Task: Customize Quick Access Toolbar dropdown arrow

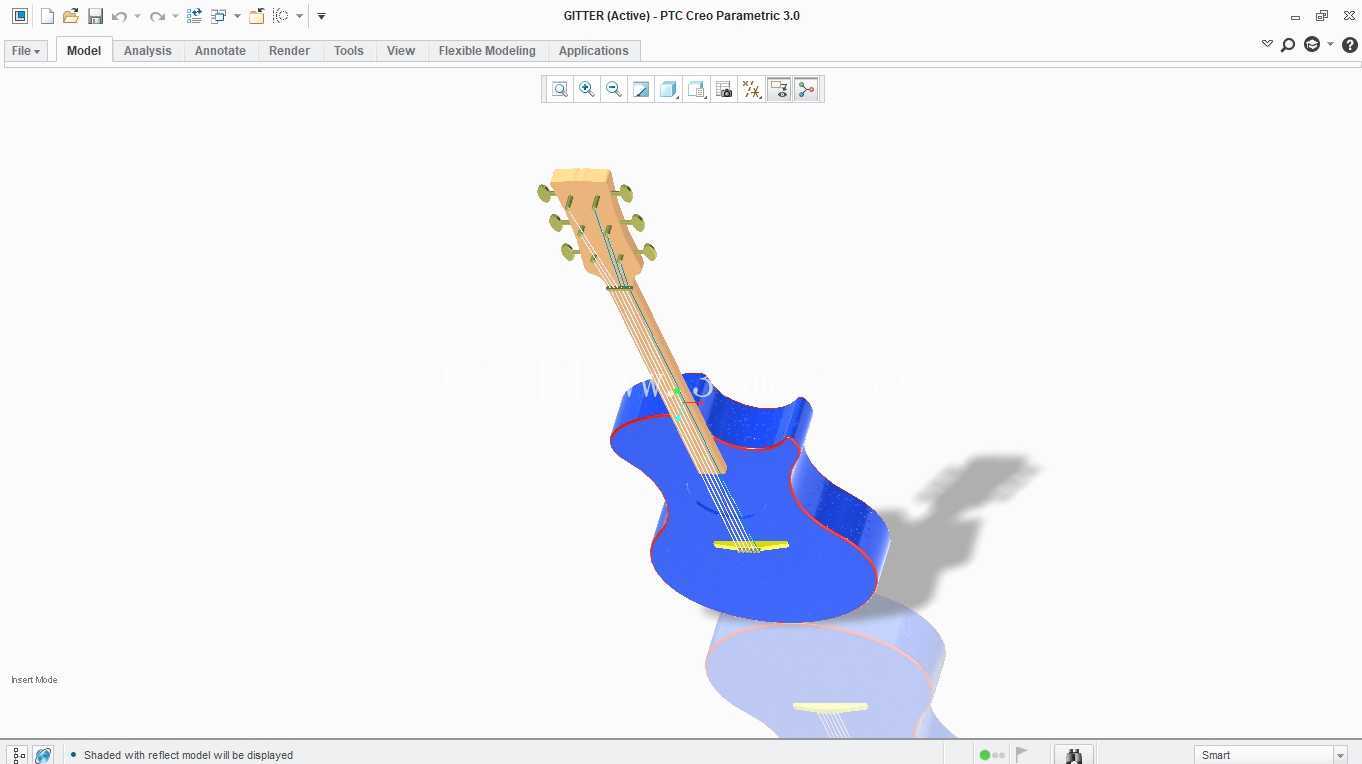Action: point(321,16)
